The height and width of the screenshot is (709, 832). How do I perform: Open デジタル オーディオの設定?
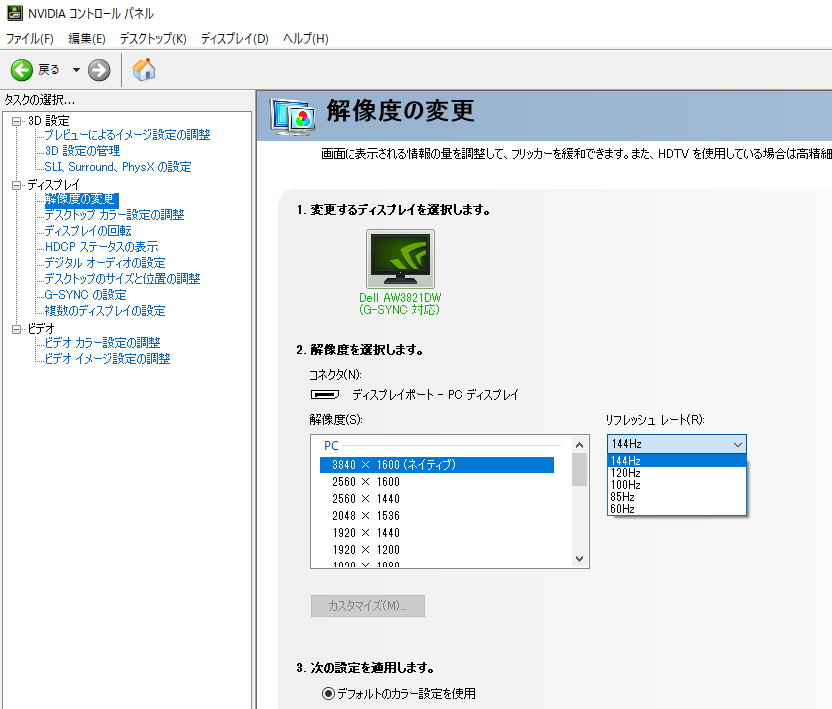point(105,263)
